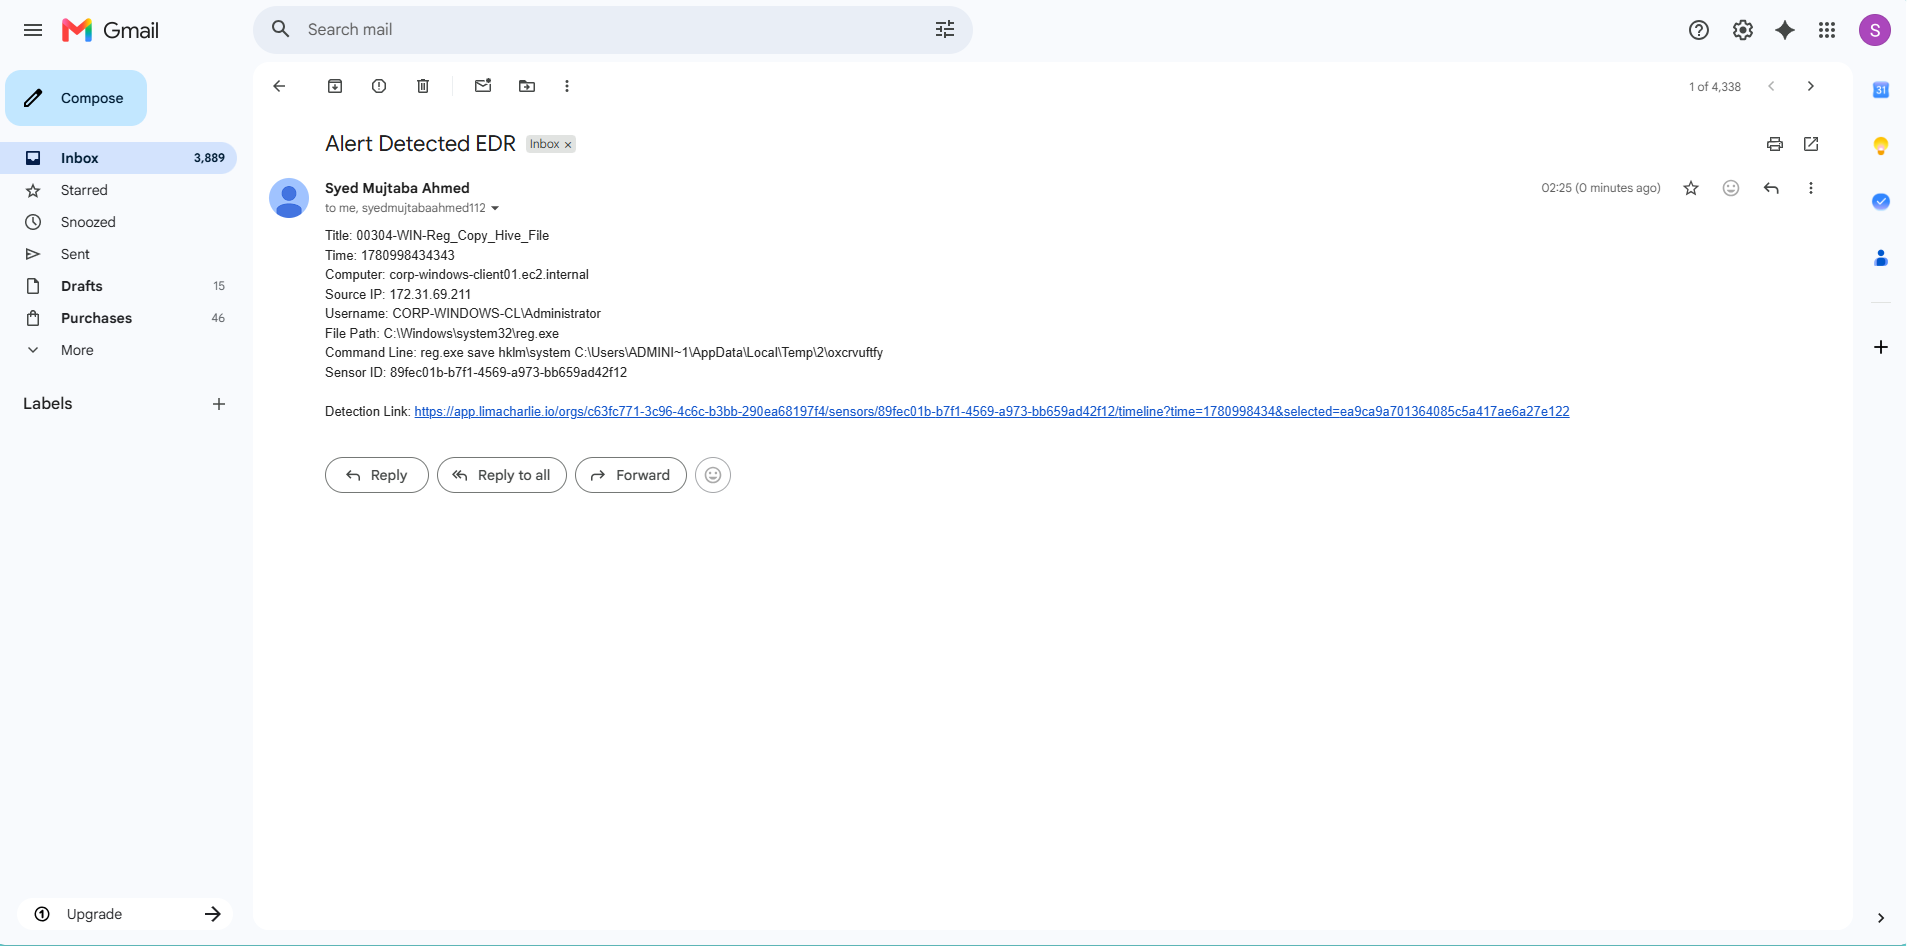Open Inbox folder
1907x947 pixels.
[119, 158]
